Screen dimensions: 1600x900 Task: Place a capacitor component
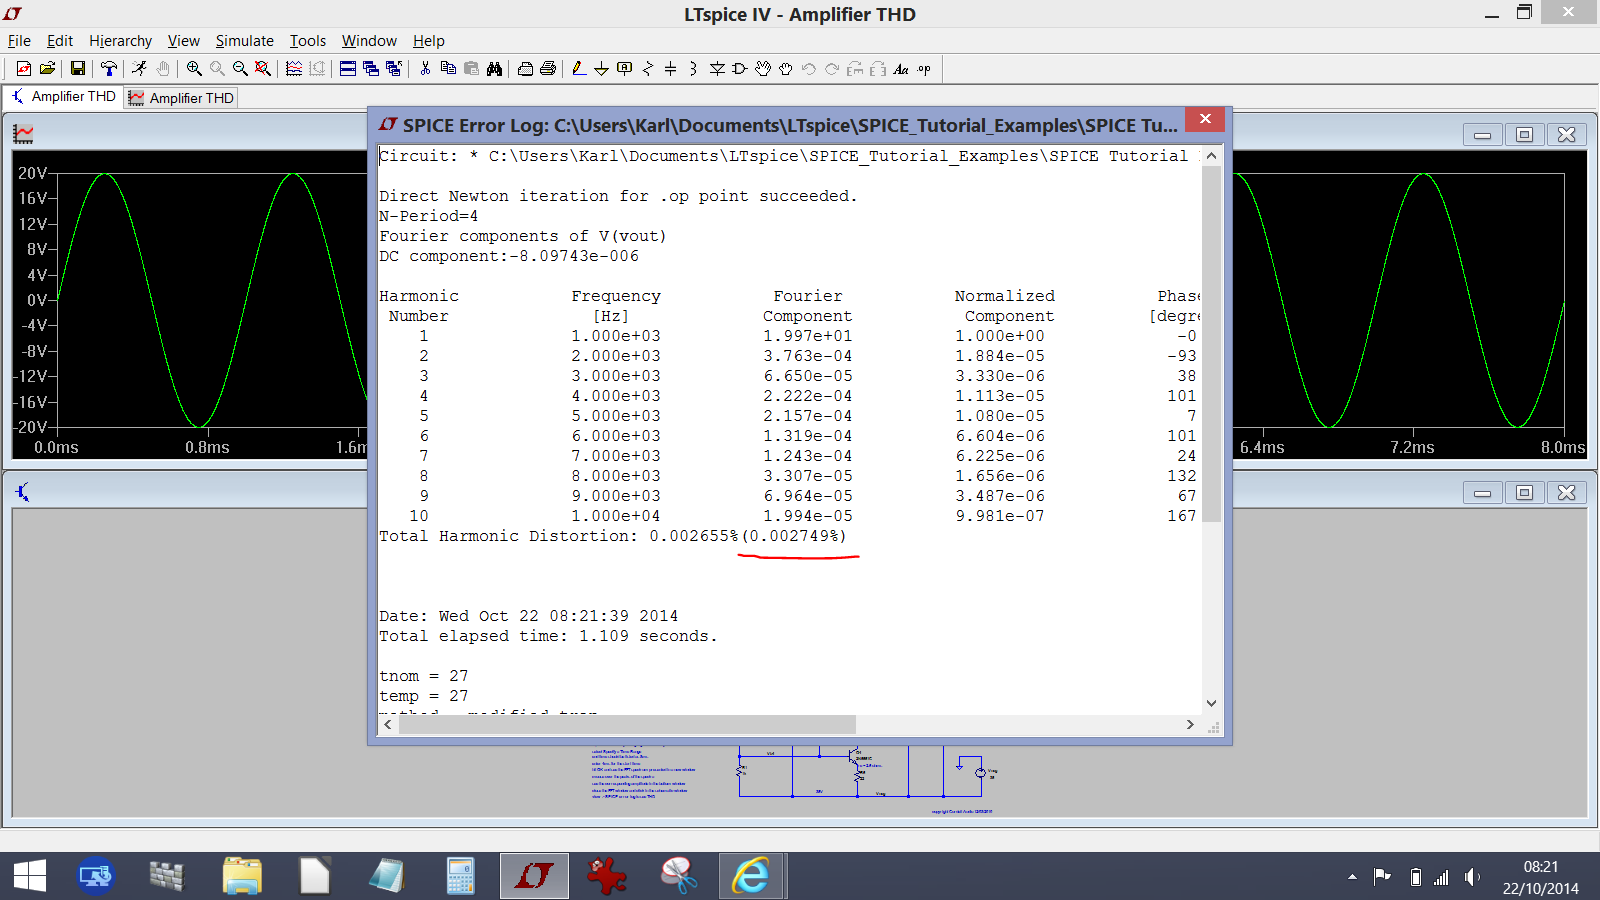(x=671, y=68)
